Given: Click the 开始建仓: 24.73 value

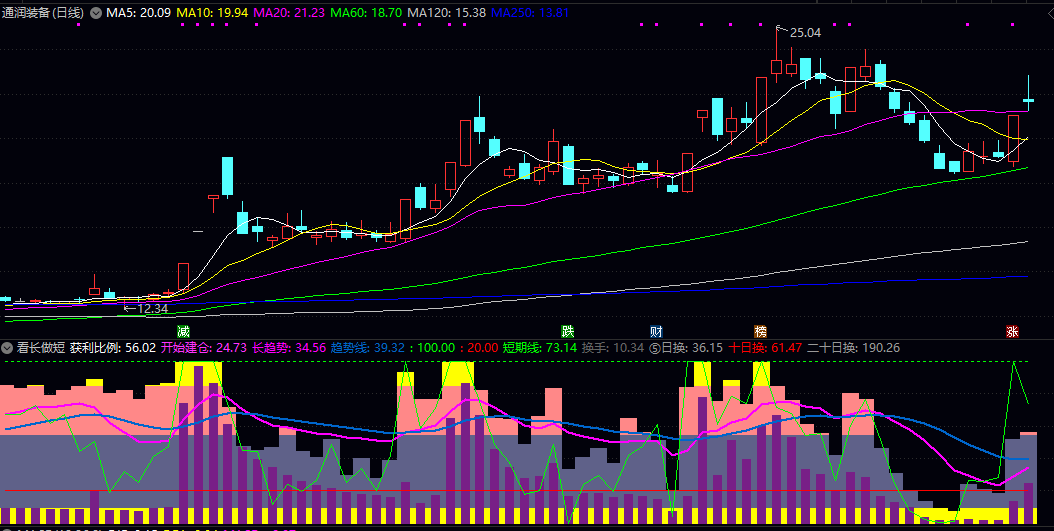Looking at the screenshot, I should pos(204,348).
